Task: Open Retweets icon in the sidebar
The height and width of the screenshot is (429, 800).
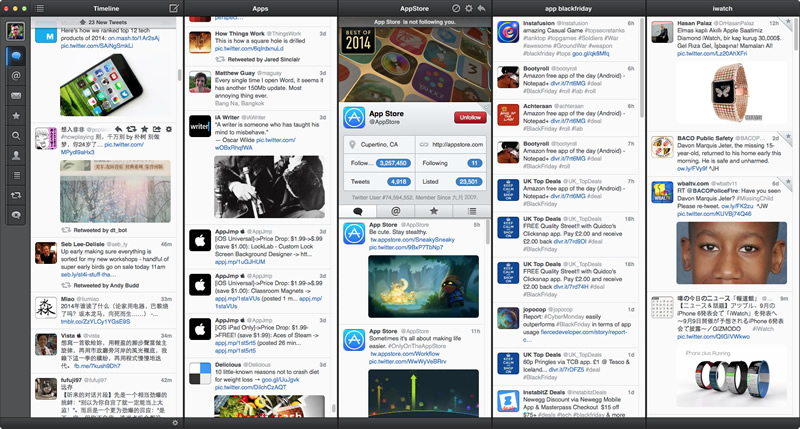Action: pos(16,195)
